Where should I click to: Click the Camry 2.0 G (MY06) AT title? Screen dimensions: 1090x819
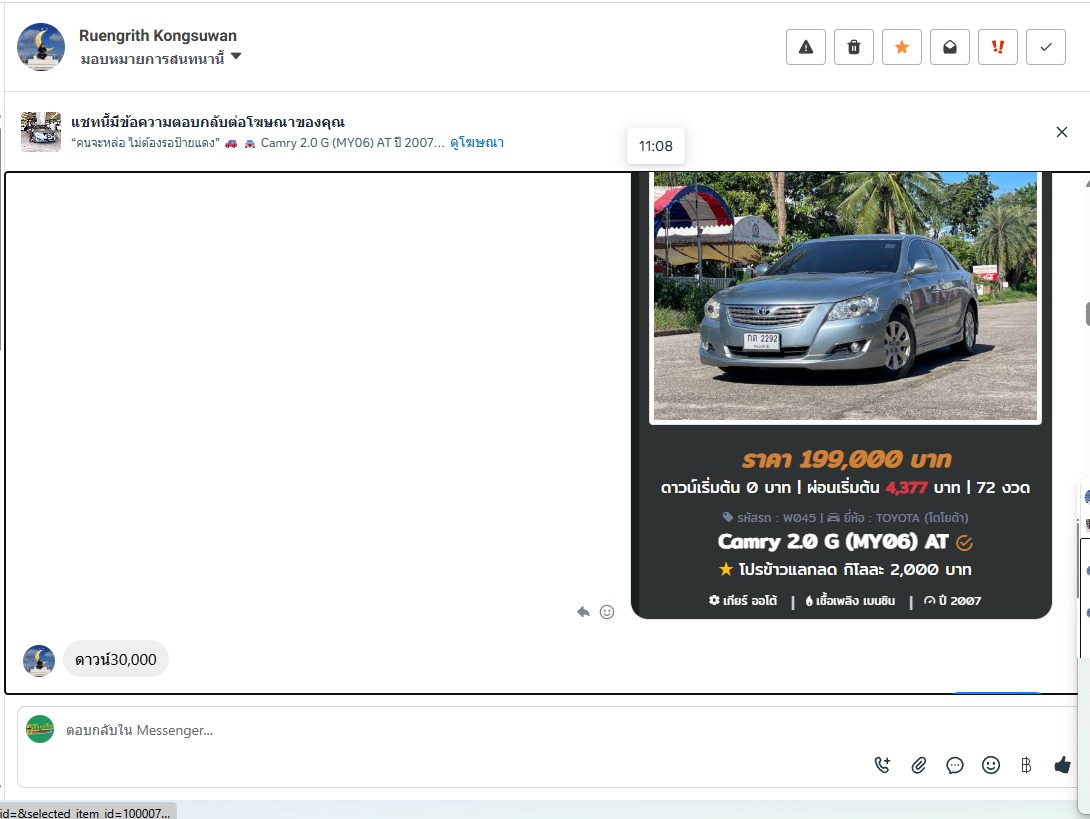(833, 542)
